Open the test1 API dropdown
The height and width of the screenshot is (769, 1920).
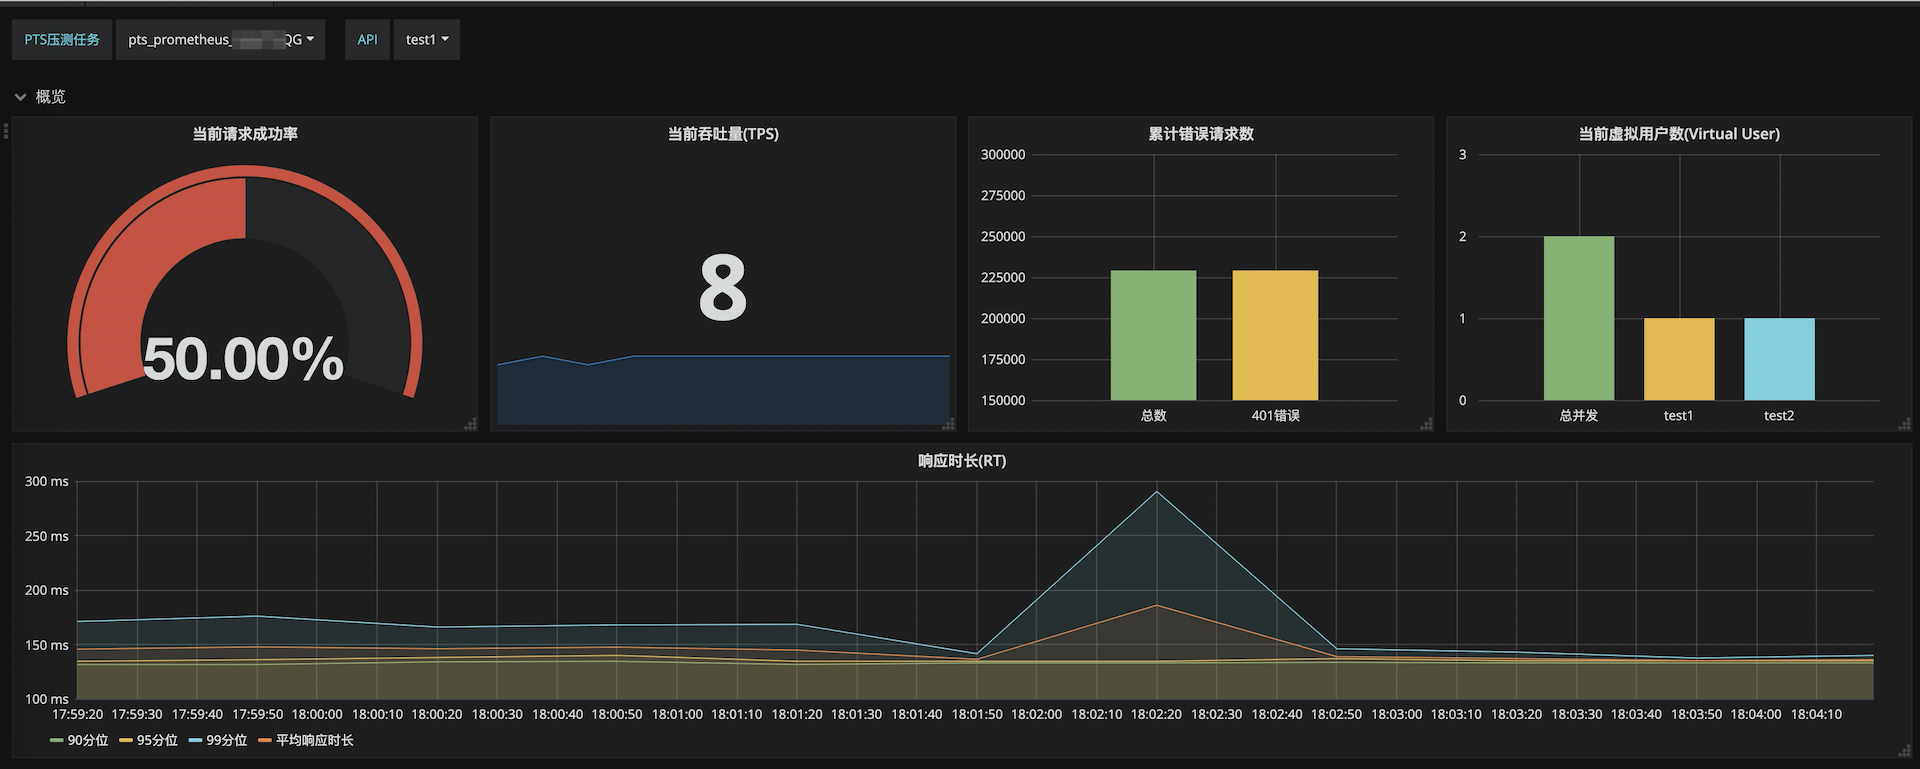(x=427, y=40)
